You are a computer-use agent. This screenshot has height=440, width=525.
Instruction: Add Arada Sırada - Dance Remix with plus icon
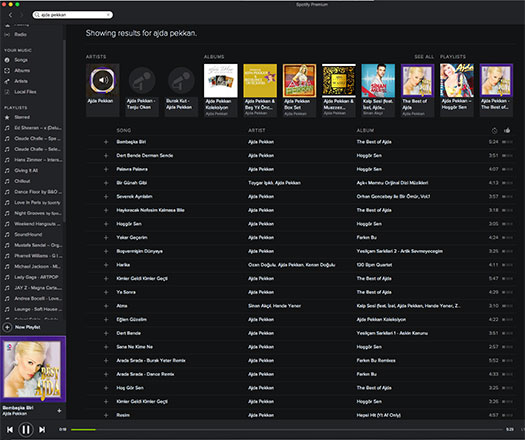(x=106, y=374)
